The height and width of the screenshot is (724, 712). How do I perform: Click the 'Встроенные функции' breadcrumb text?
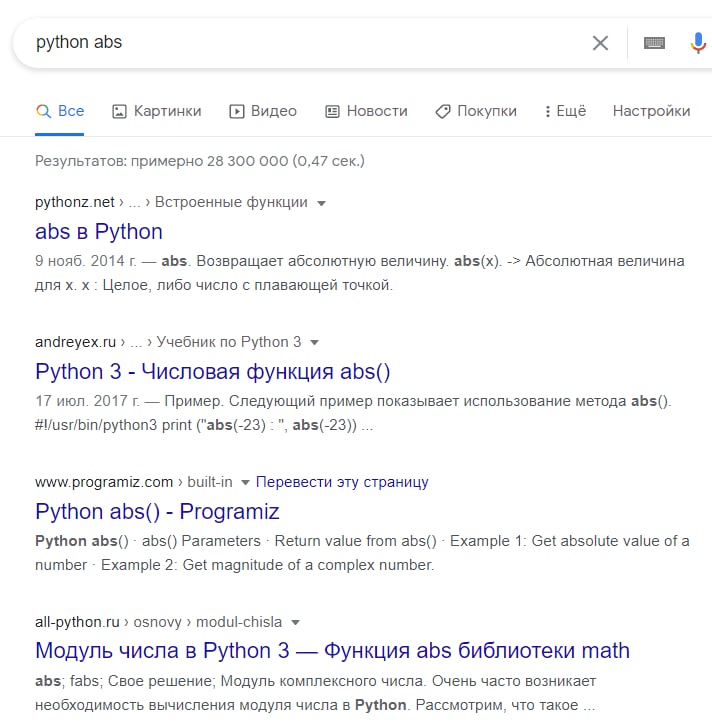click(231, 202)
